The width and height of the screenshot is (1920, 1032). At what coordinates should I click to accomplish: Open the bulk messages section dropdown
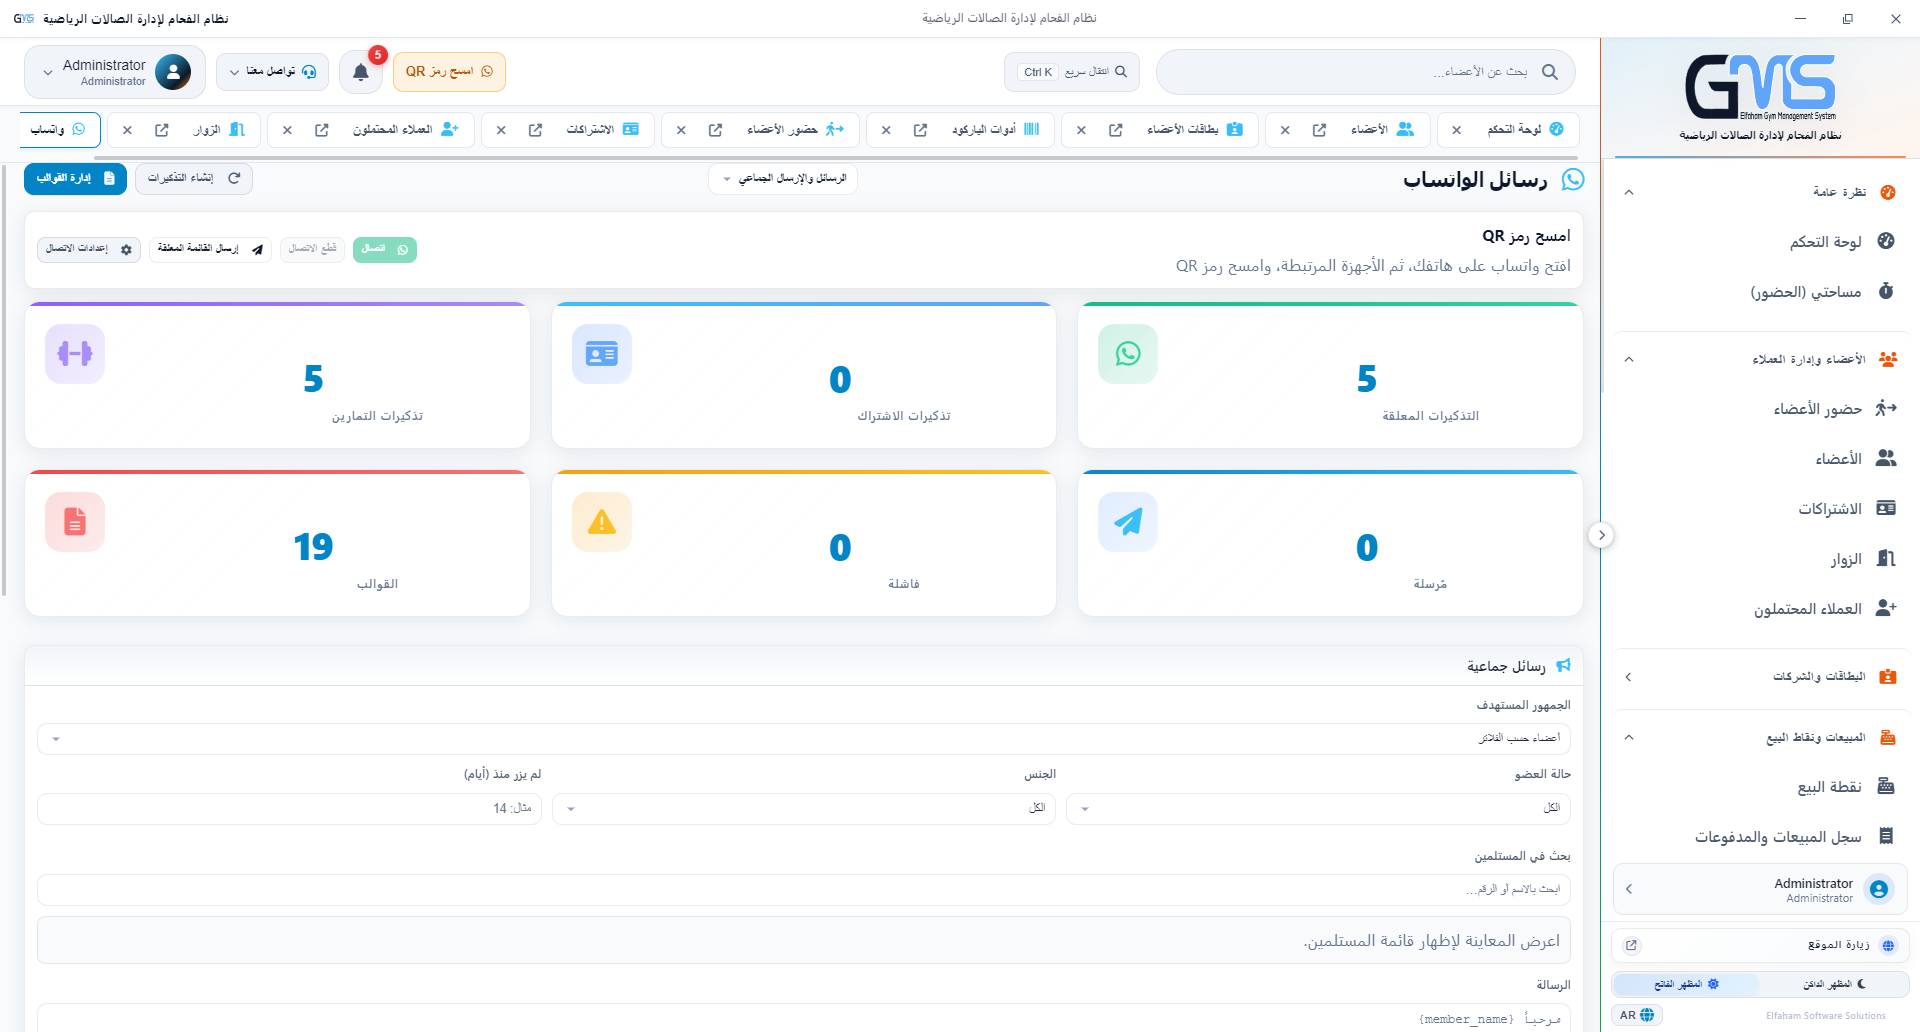pyautogui.click(x=783, y=179)
